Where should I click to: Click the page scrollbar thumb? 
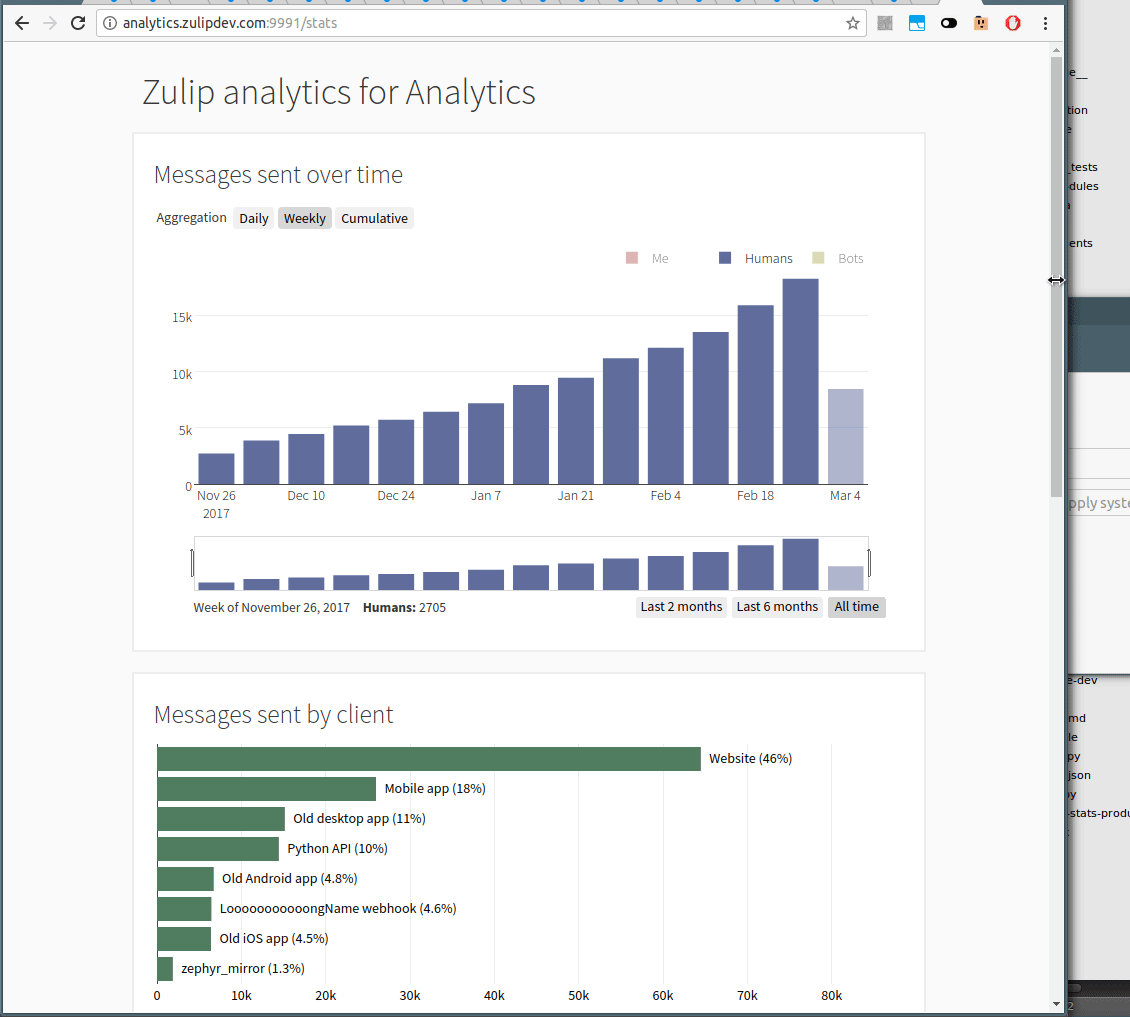click(x=1056, y=277)
